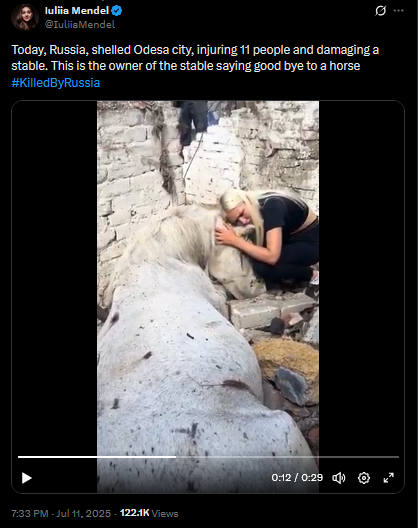Open the three-dot more options menu
418x528 pixels.
coord(398,11)
